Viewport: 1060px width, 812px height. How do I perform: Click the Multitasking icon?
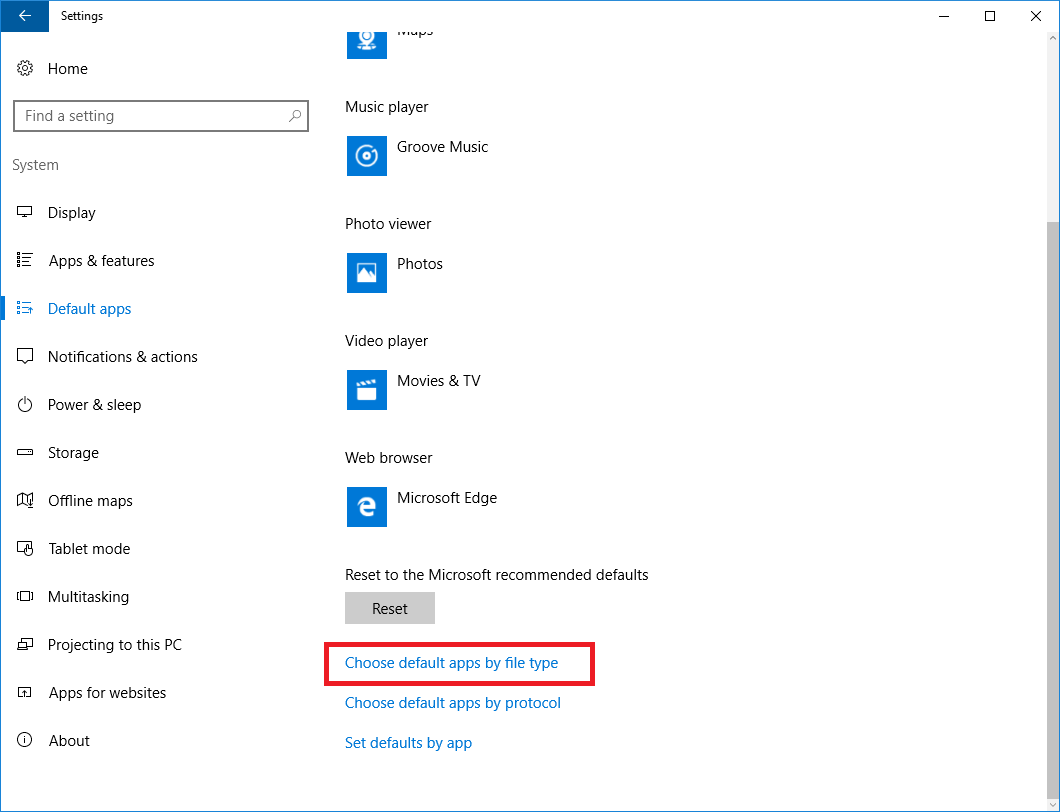coord(25,596)
